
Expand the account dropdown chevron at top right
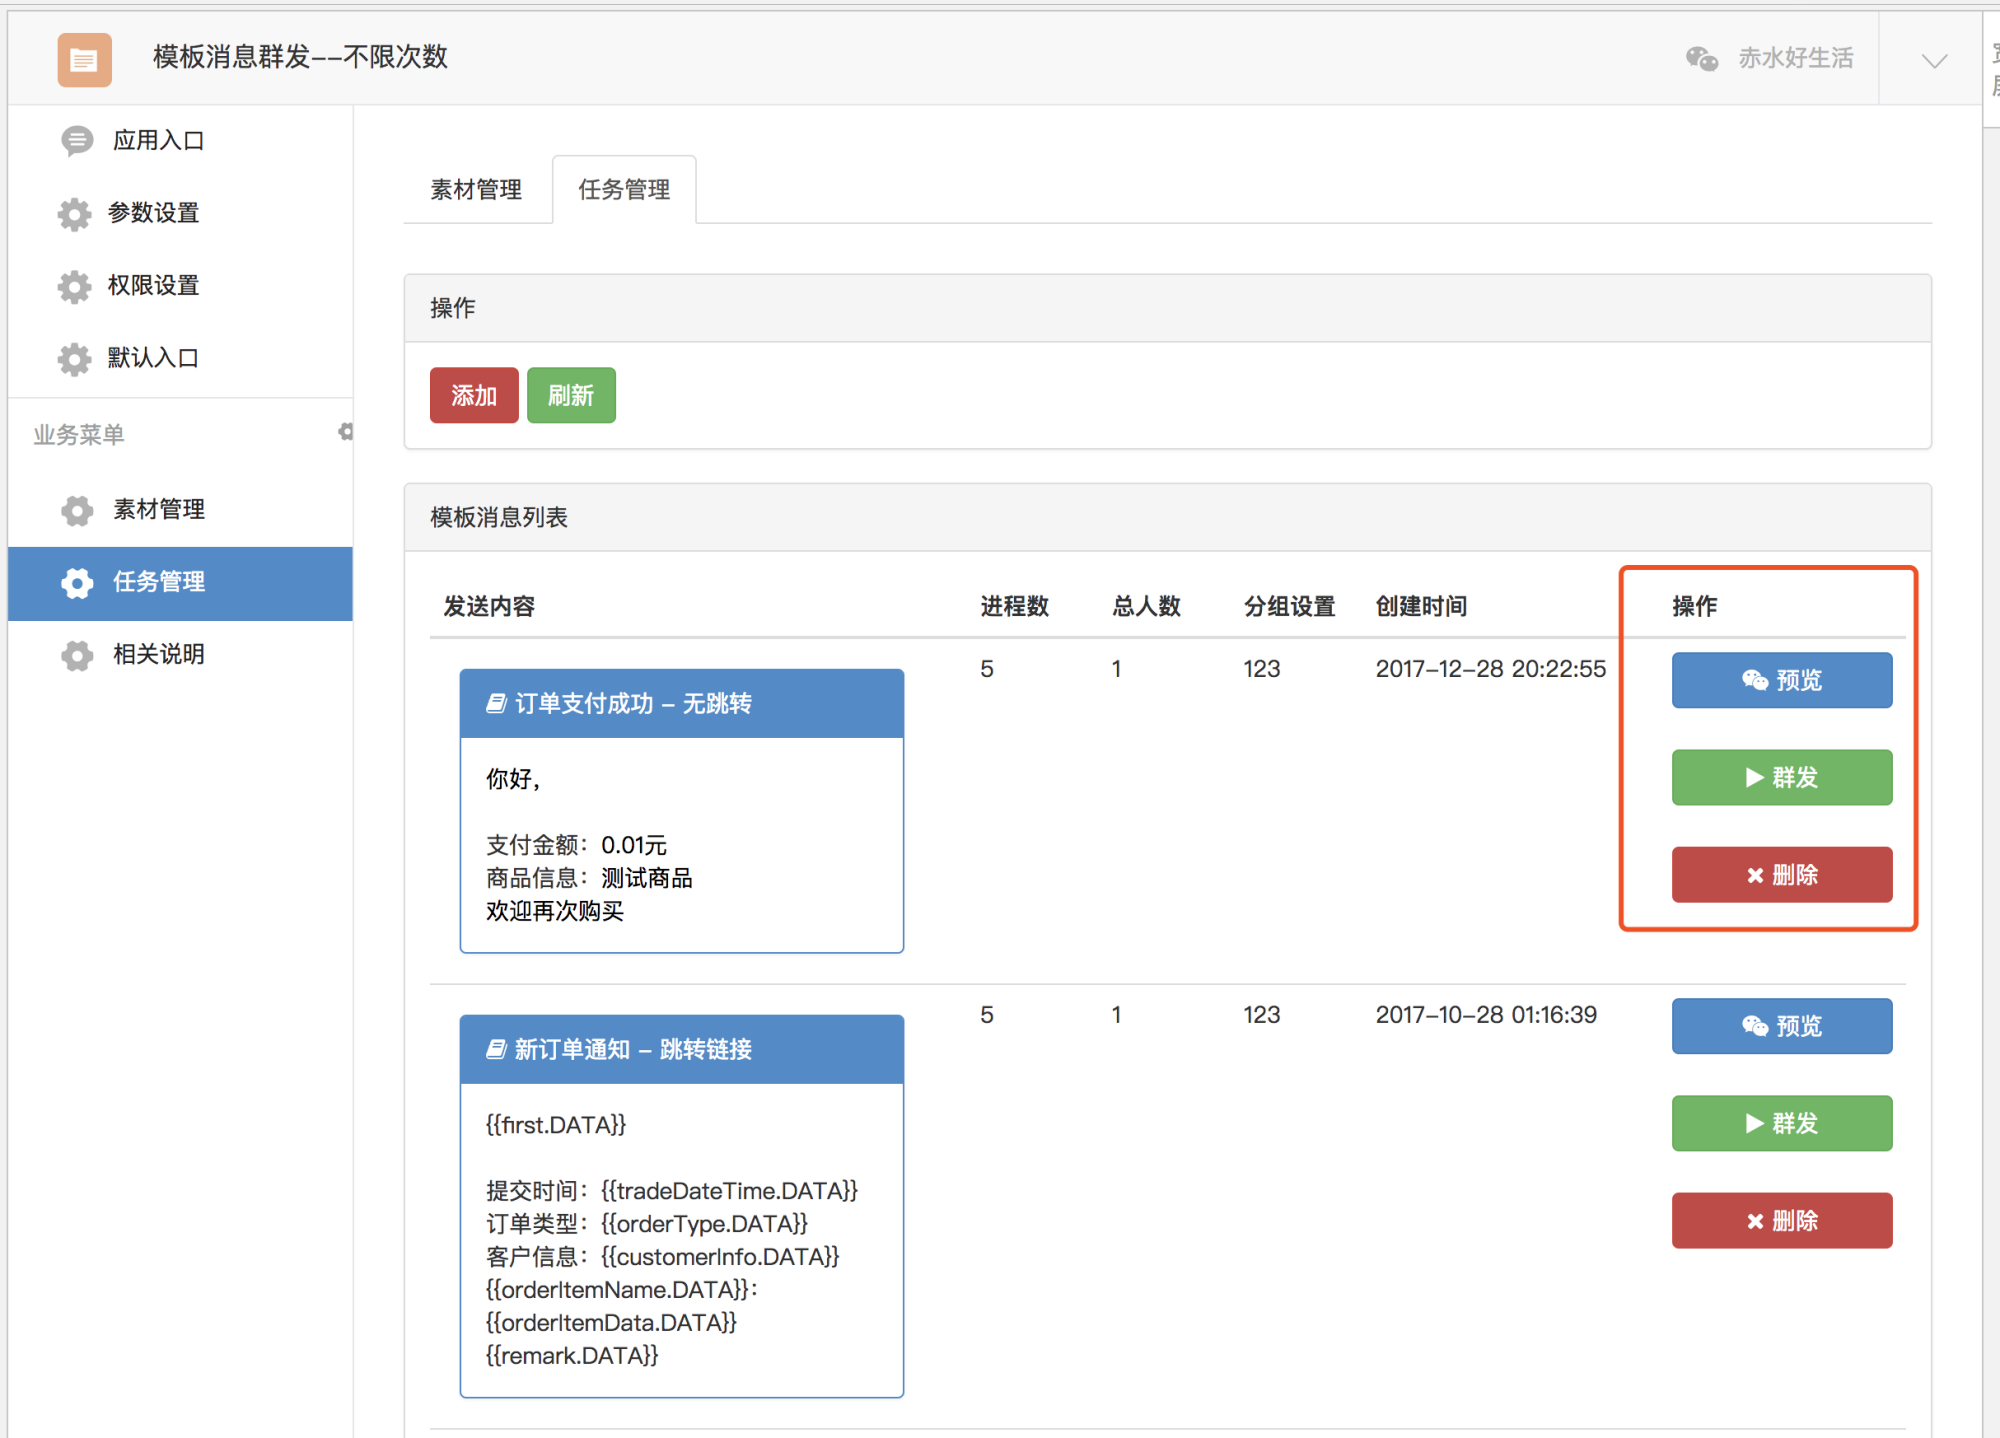point(1934,60)
